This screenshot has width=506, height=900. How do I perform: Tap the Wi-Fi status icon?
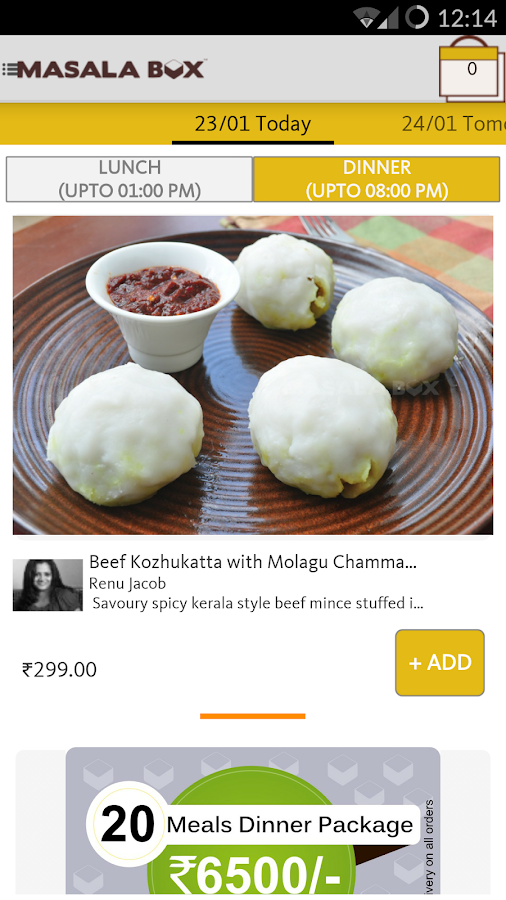pyautogui.click(x=366, y=18)
